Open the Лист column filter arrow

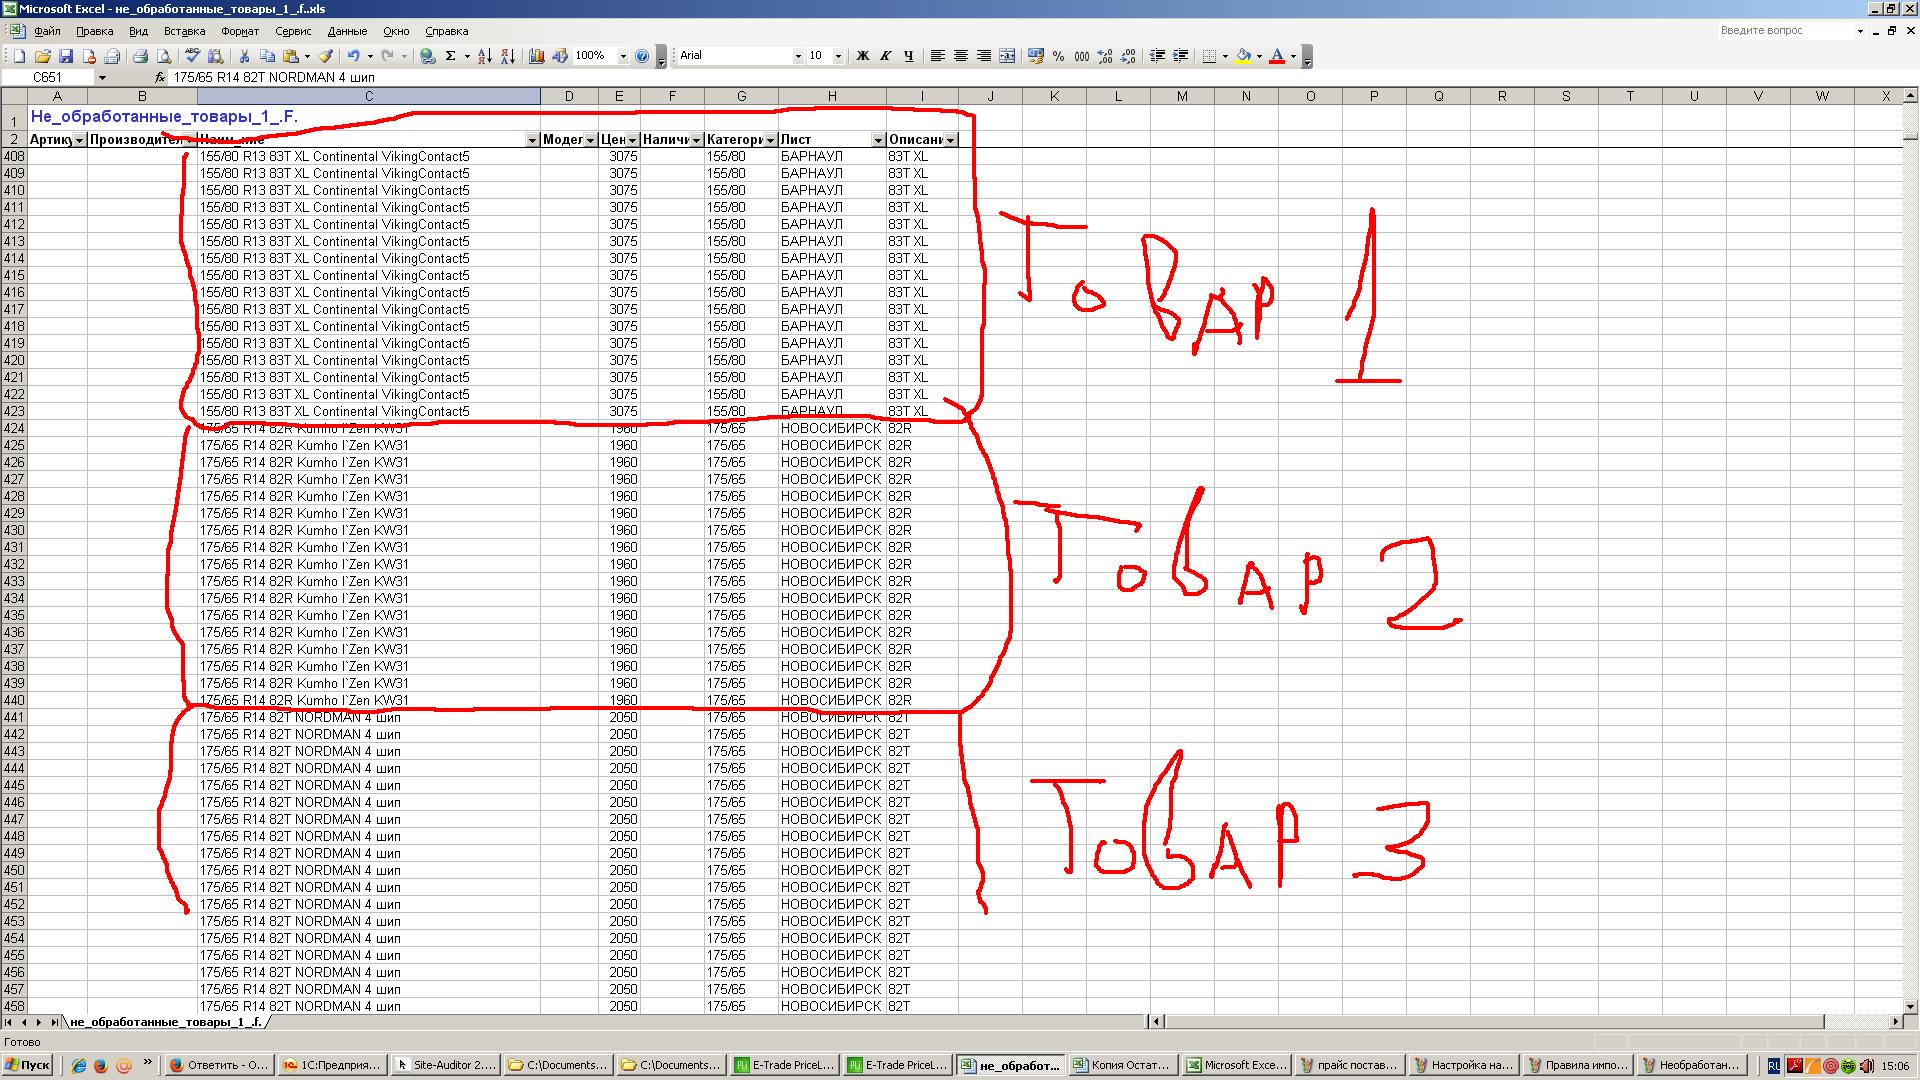(x=878, y=140)
